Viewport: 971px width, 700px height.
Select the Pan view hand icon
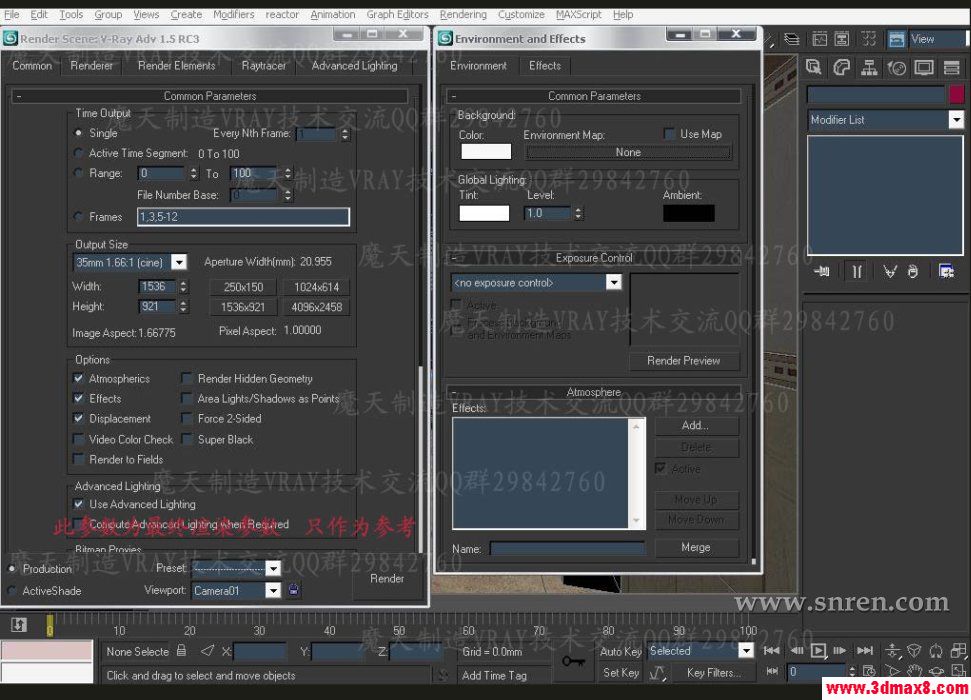tap(915, 671)
